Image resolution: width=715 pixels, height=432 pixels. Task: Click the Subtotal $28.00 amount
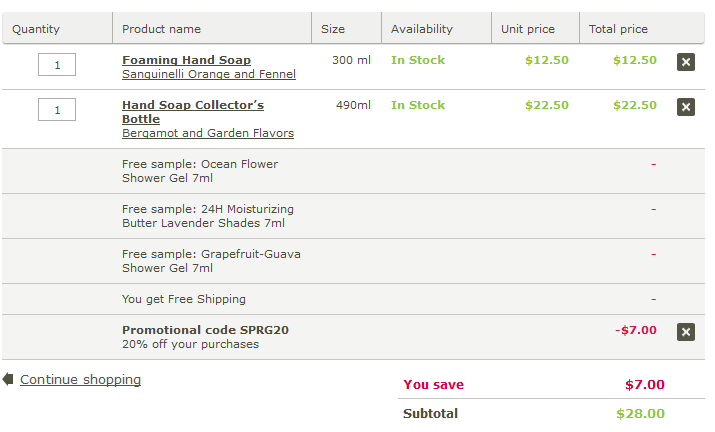640,414
